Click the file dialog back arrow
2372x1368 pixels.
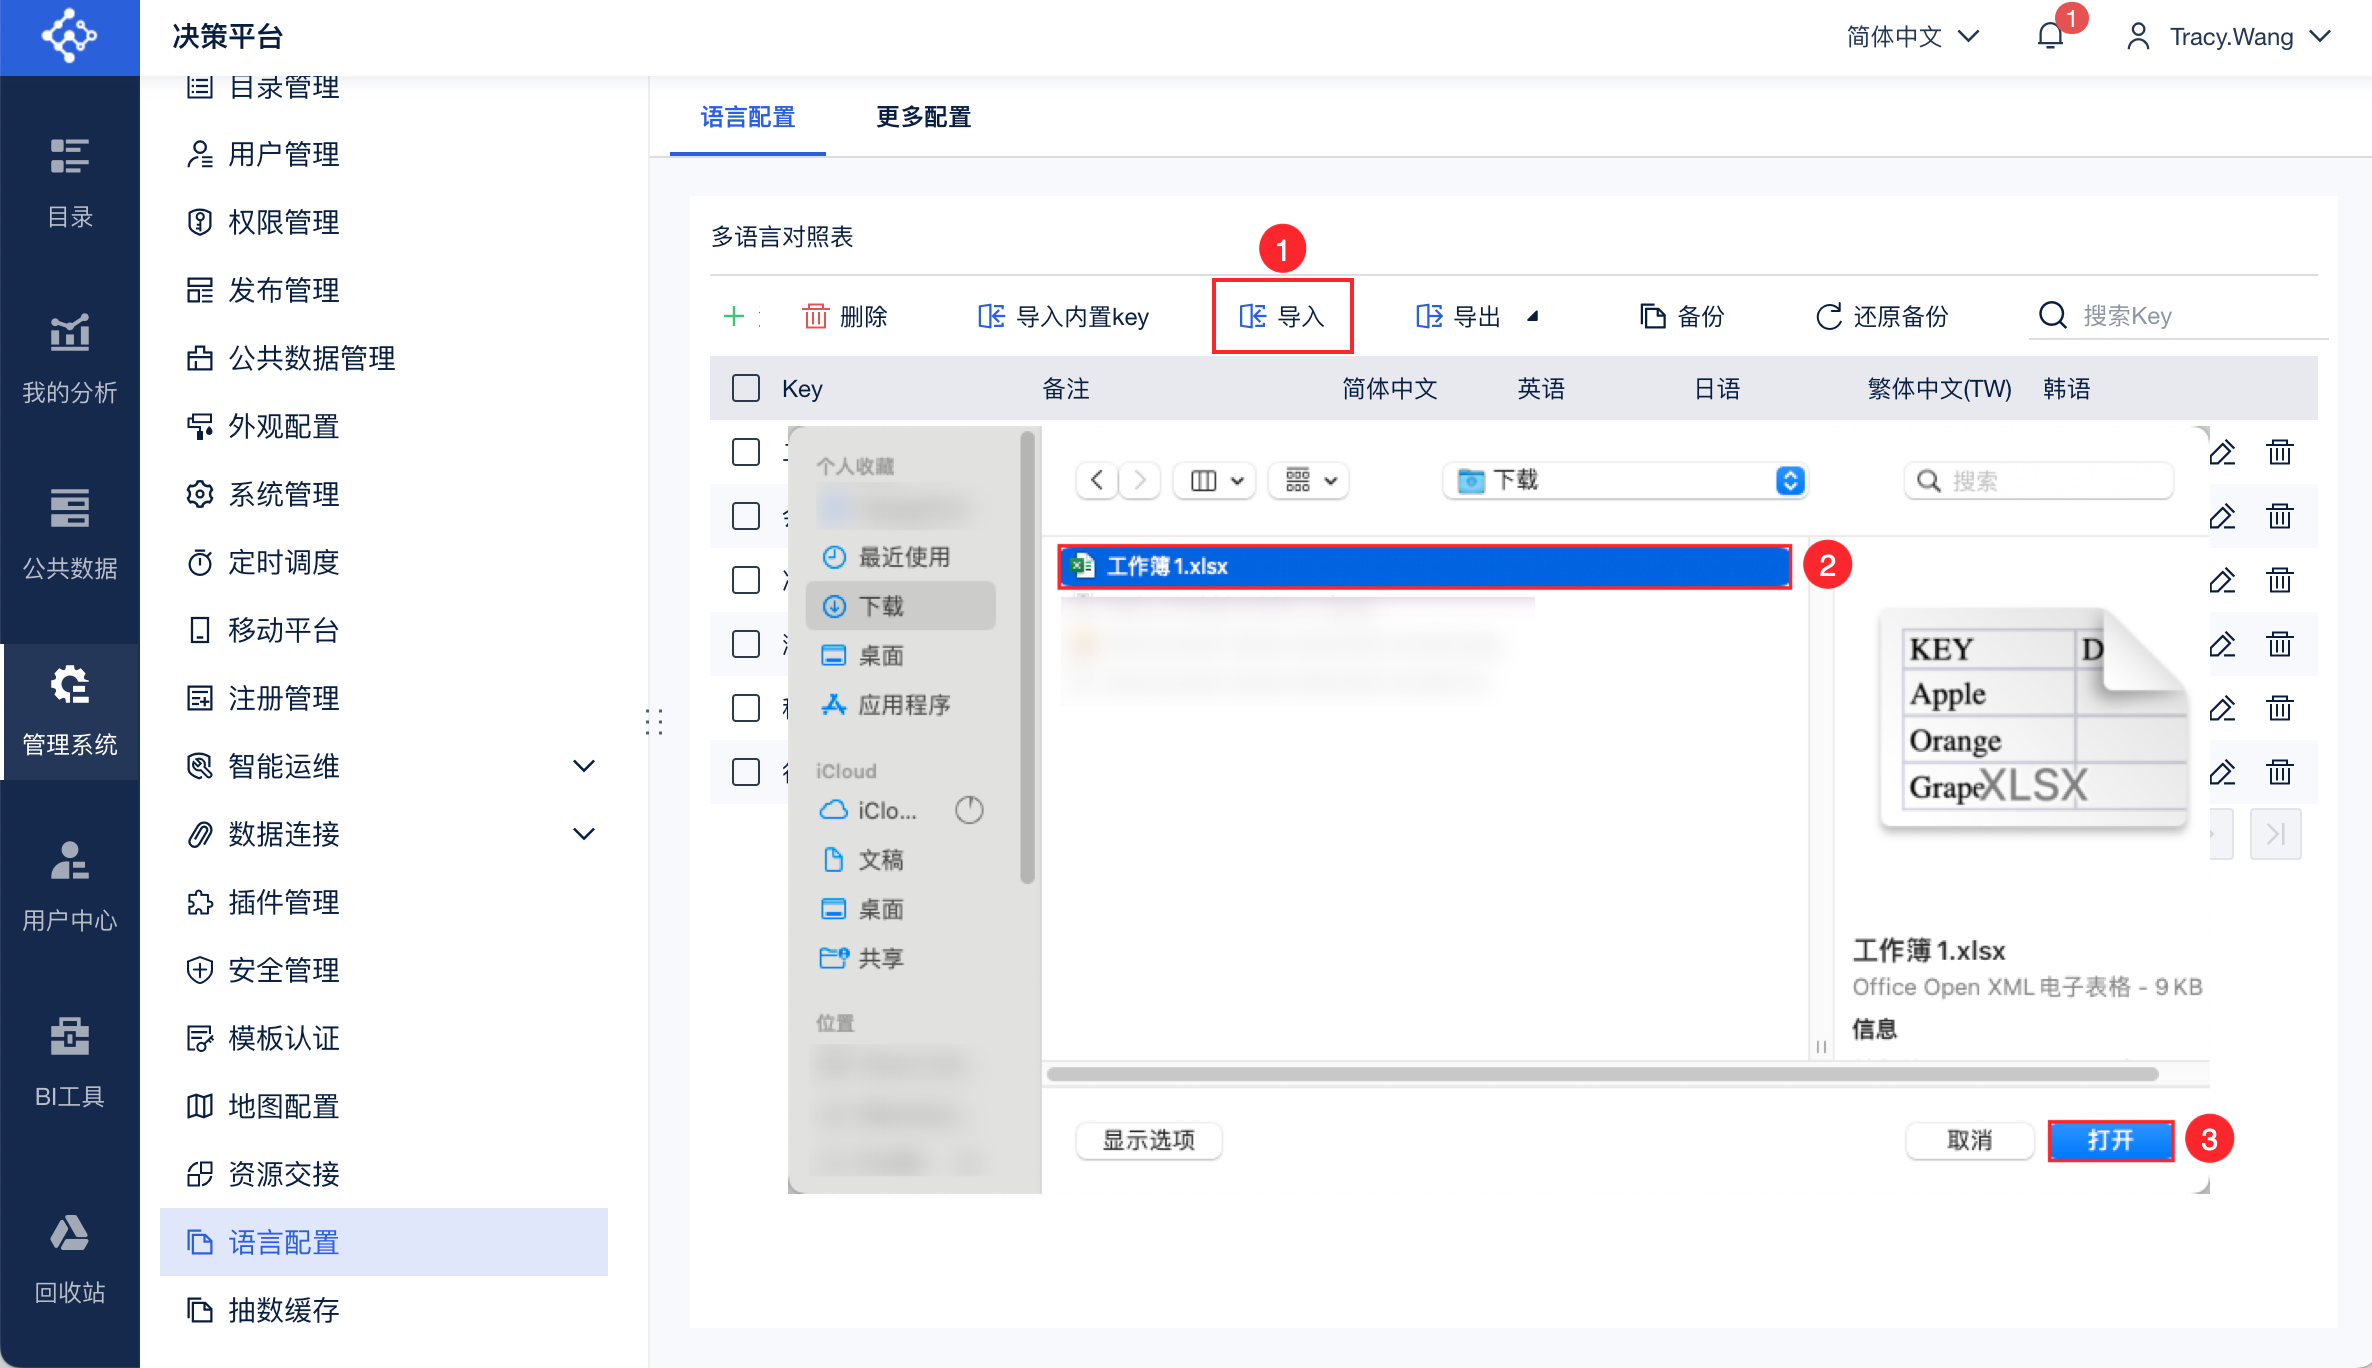[1097, 481]
